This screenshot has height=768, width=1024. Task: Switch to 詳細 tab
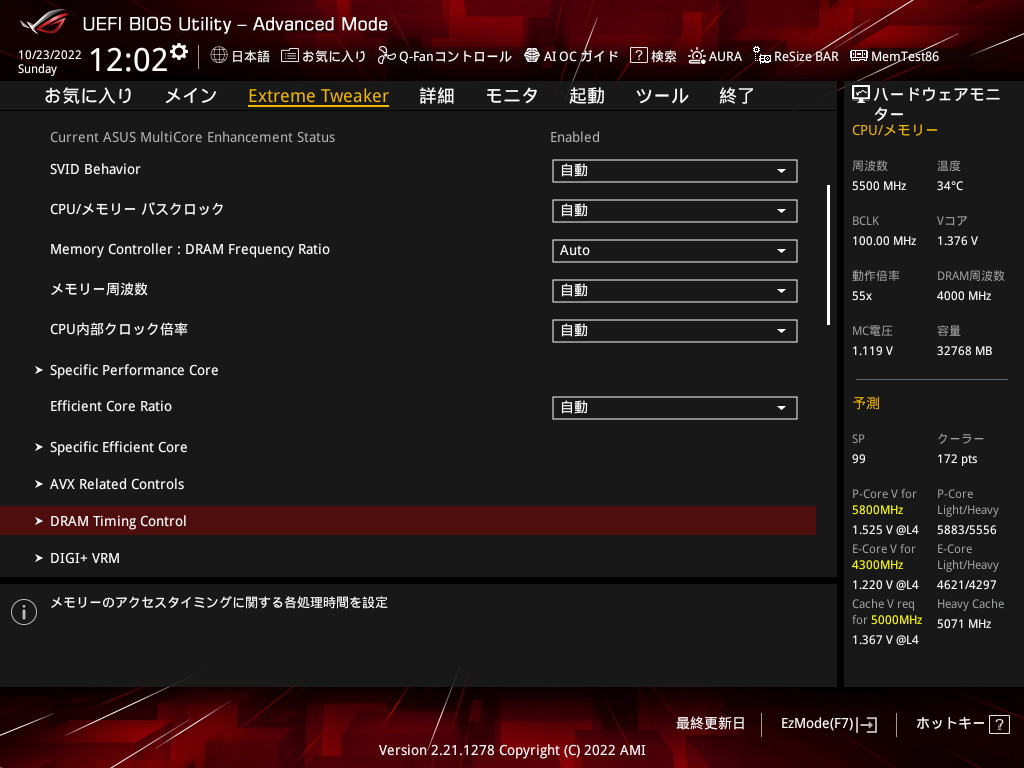[437, 96]
